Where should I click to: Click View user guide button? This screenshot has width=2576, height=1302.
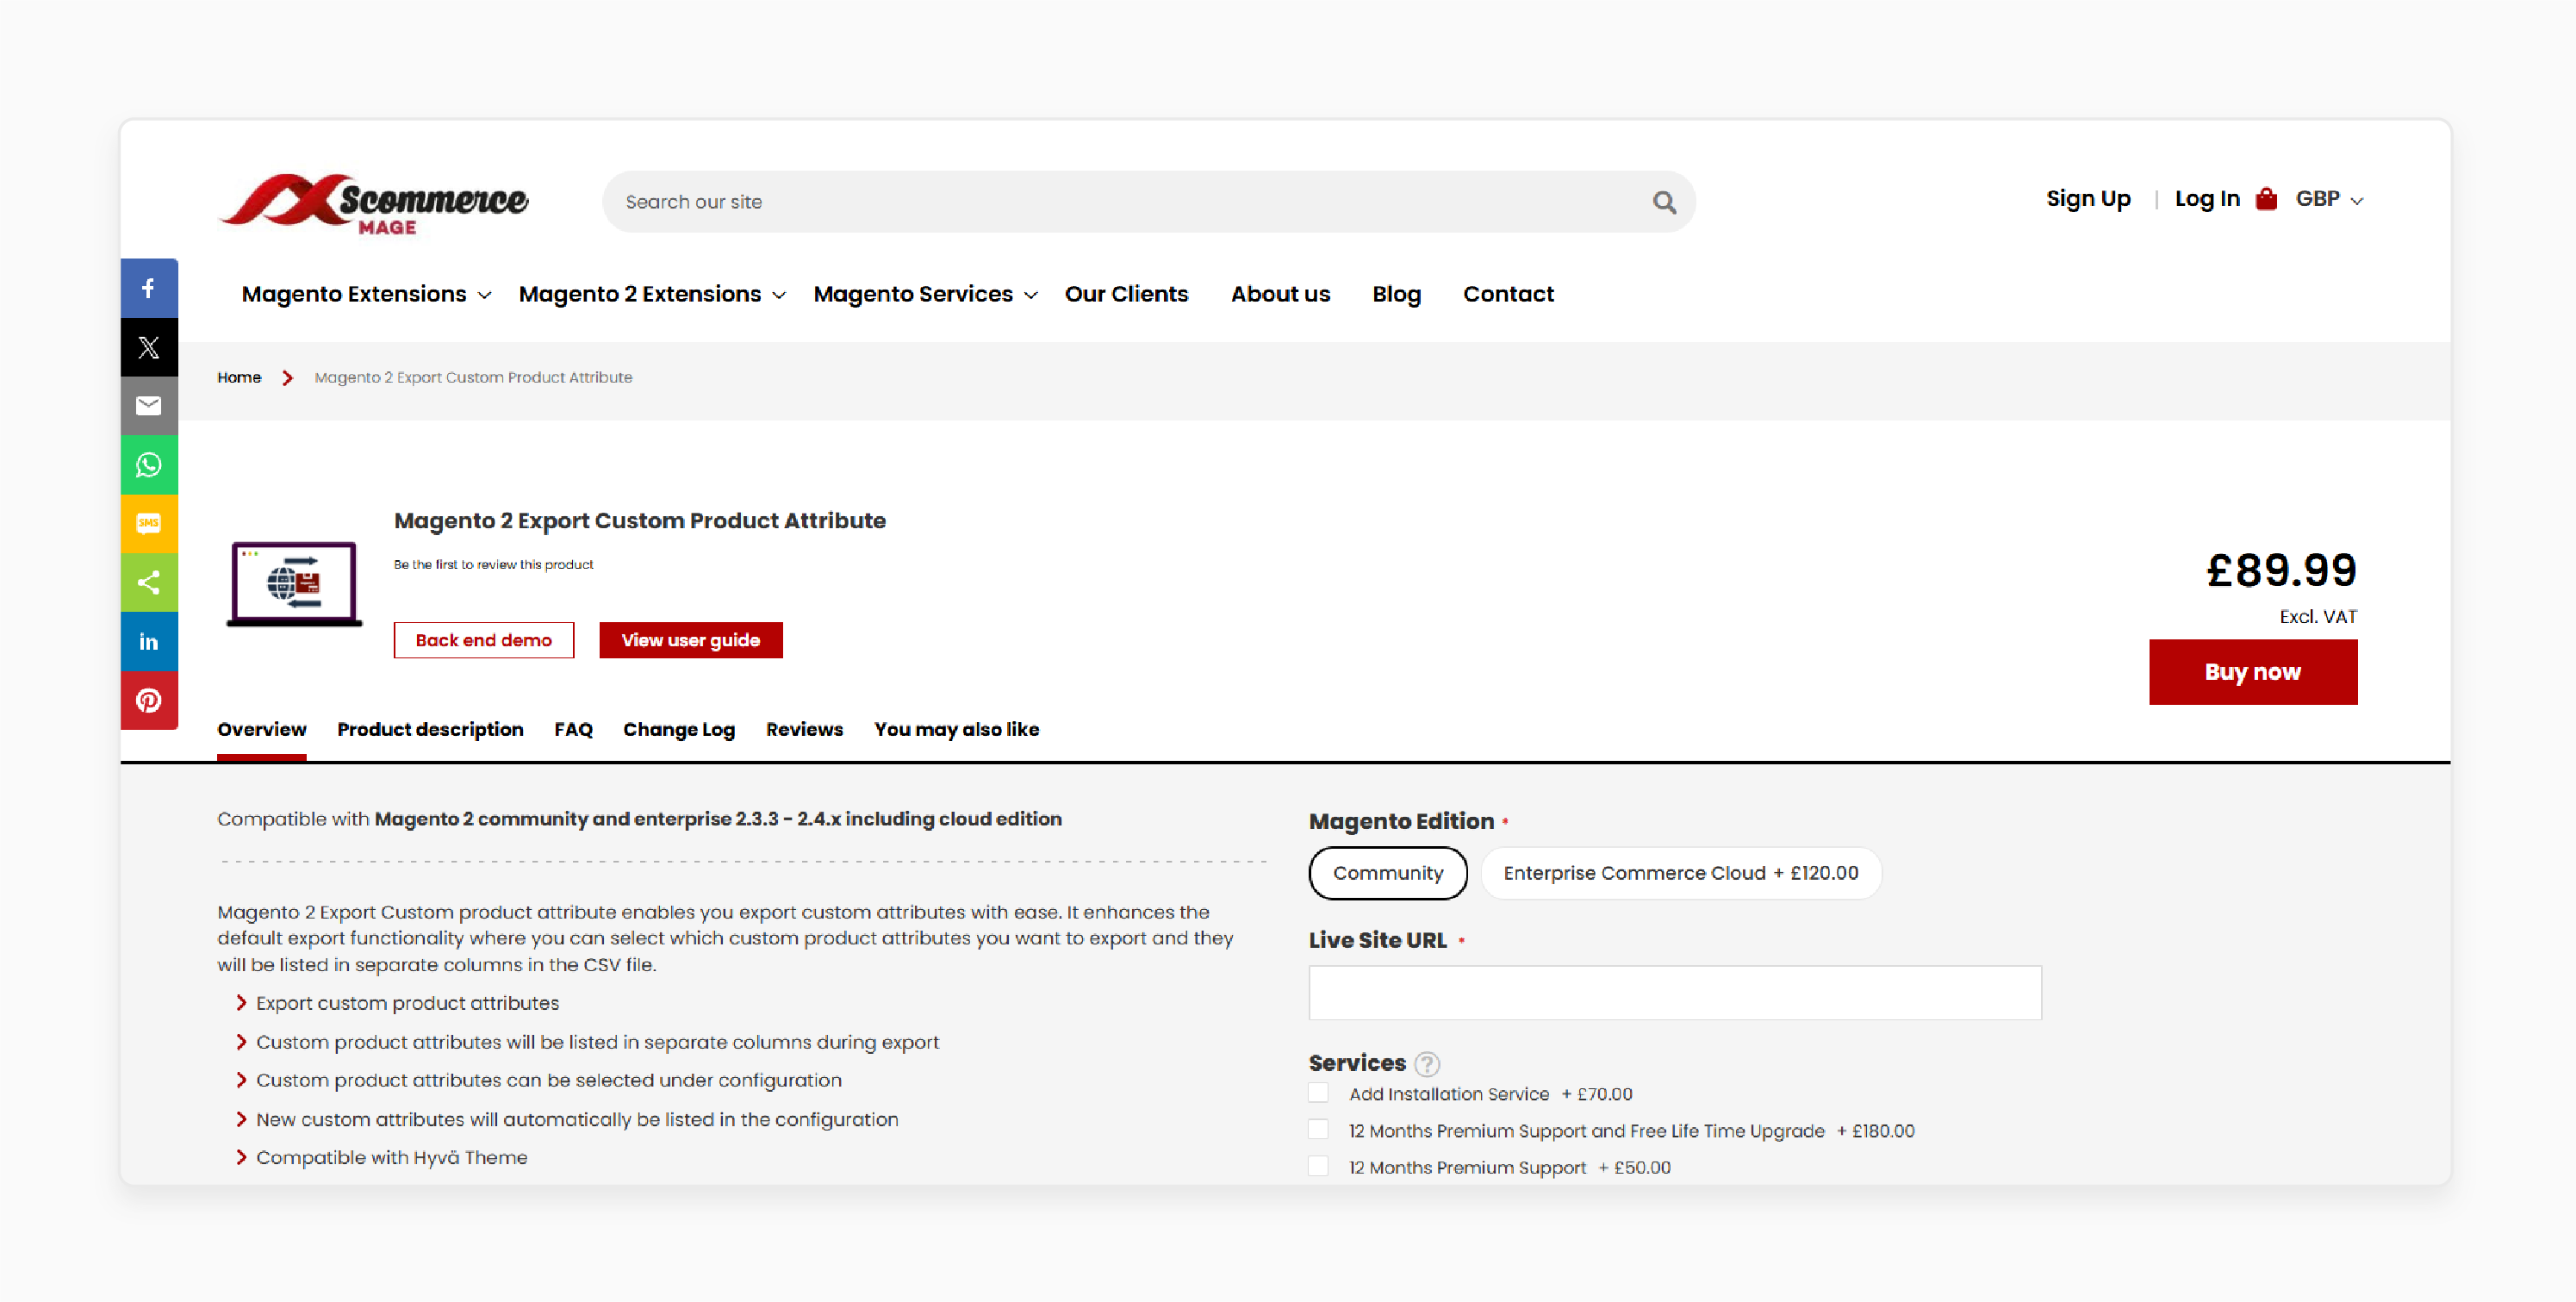click(691, 640)
